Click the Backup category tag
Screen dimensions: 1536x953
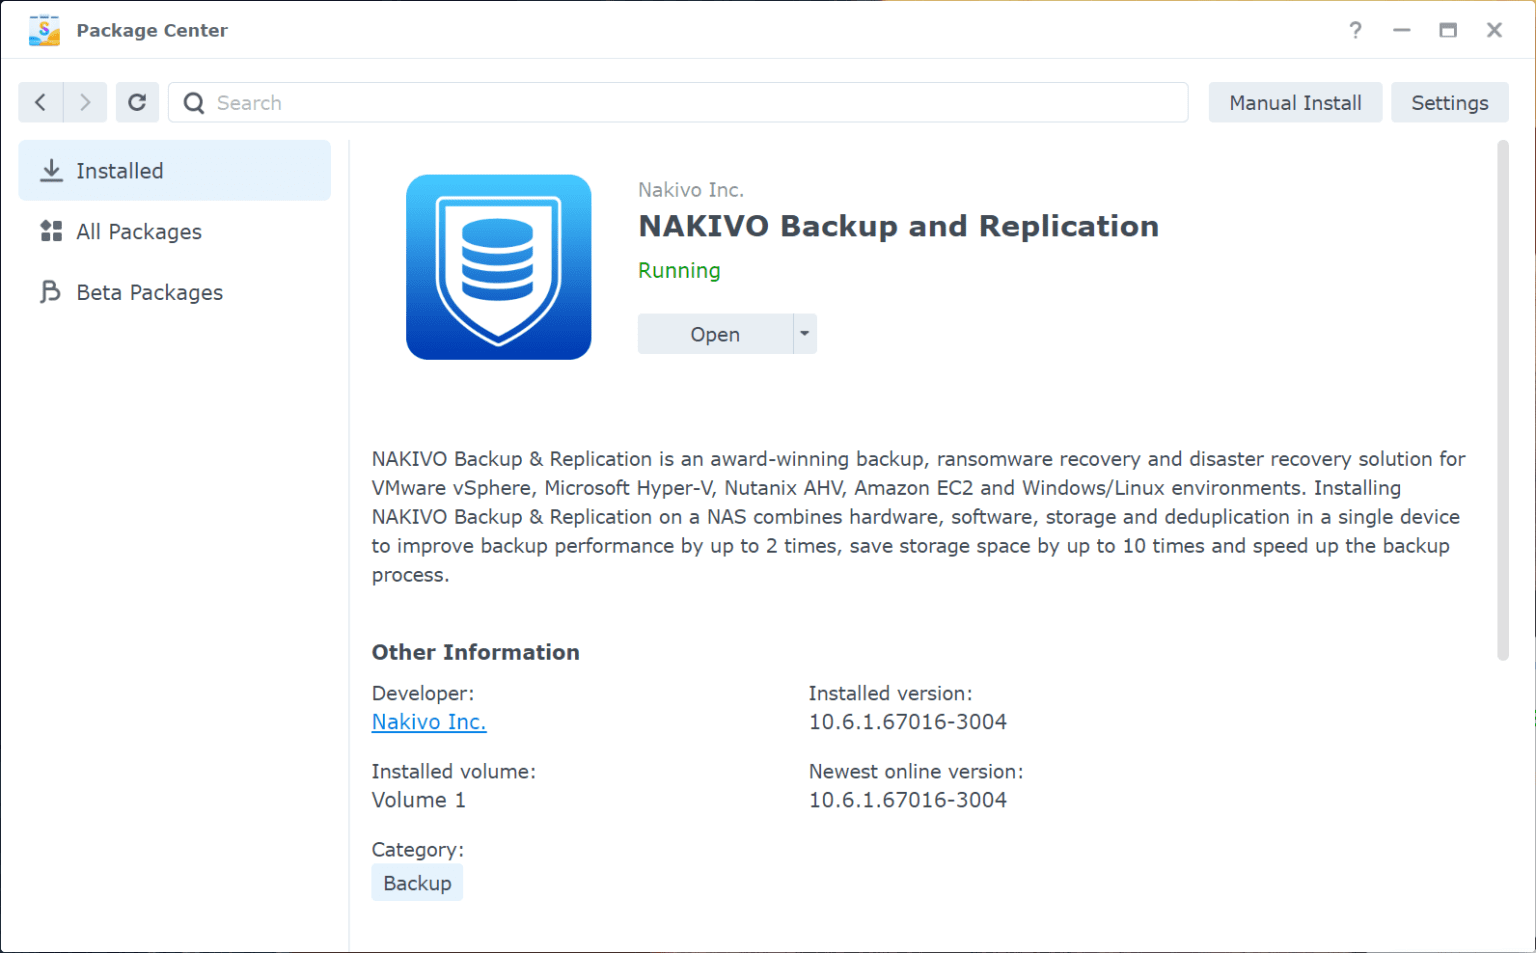click(x=417, y=882)
